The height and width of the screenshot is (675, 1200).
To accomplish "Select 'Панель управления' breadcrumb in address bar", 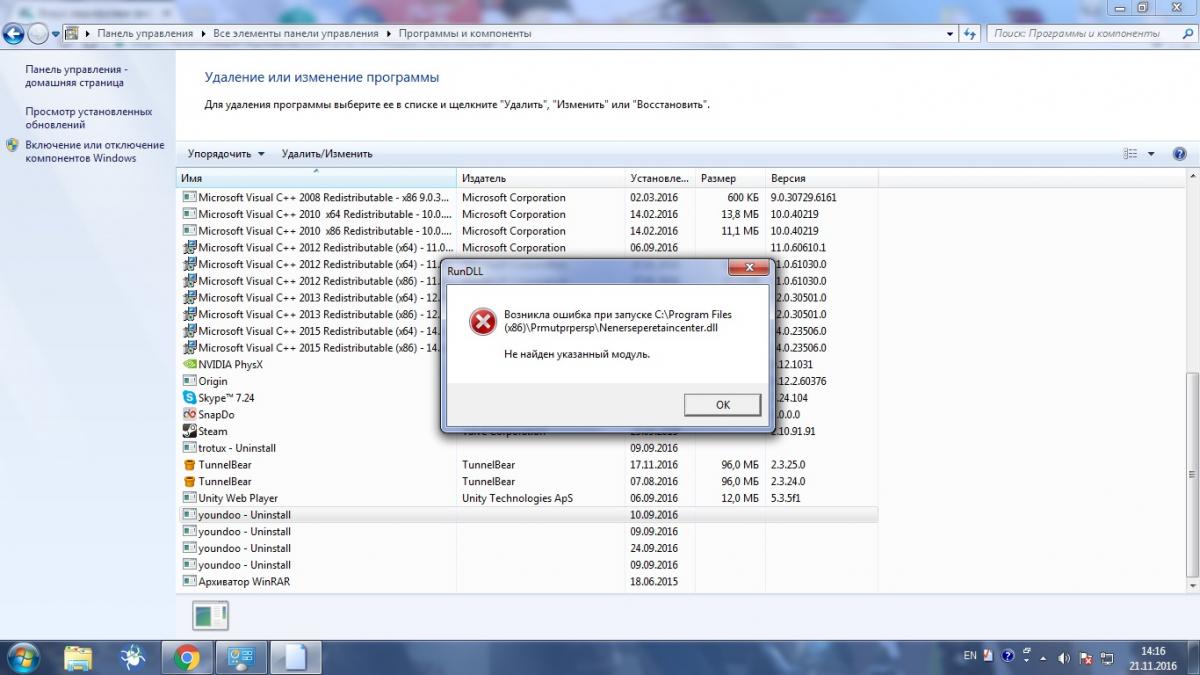I will 145,33.
